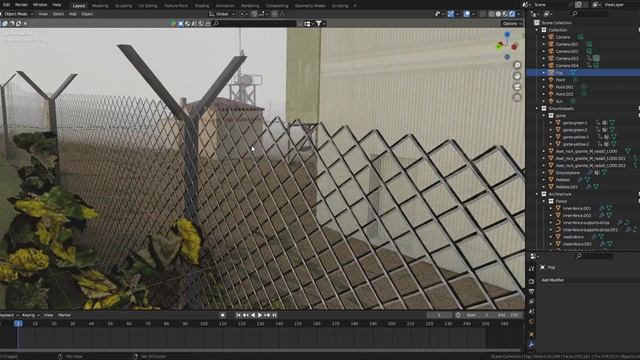Open the timeline Playback menu
640x360 pixels.
[8, 315]
